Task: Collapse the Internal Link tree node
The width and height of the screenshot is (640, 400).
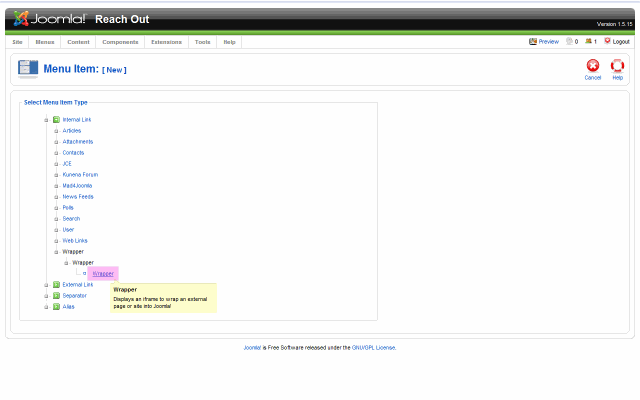Action: [x=46, y=120]
